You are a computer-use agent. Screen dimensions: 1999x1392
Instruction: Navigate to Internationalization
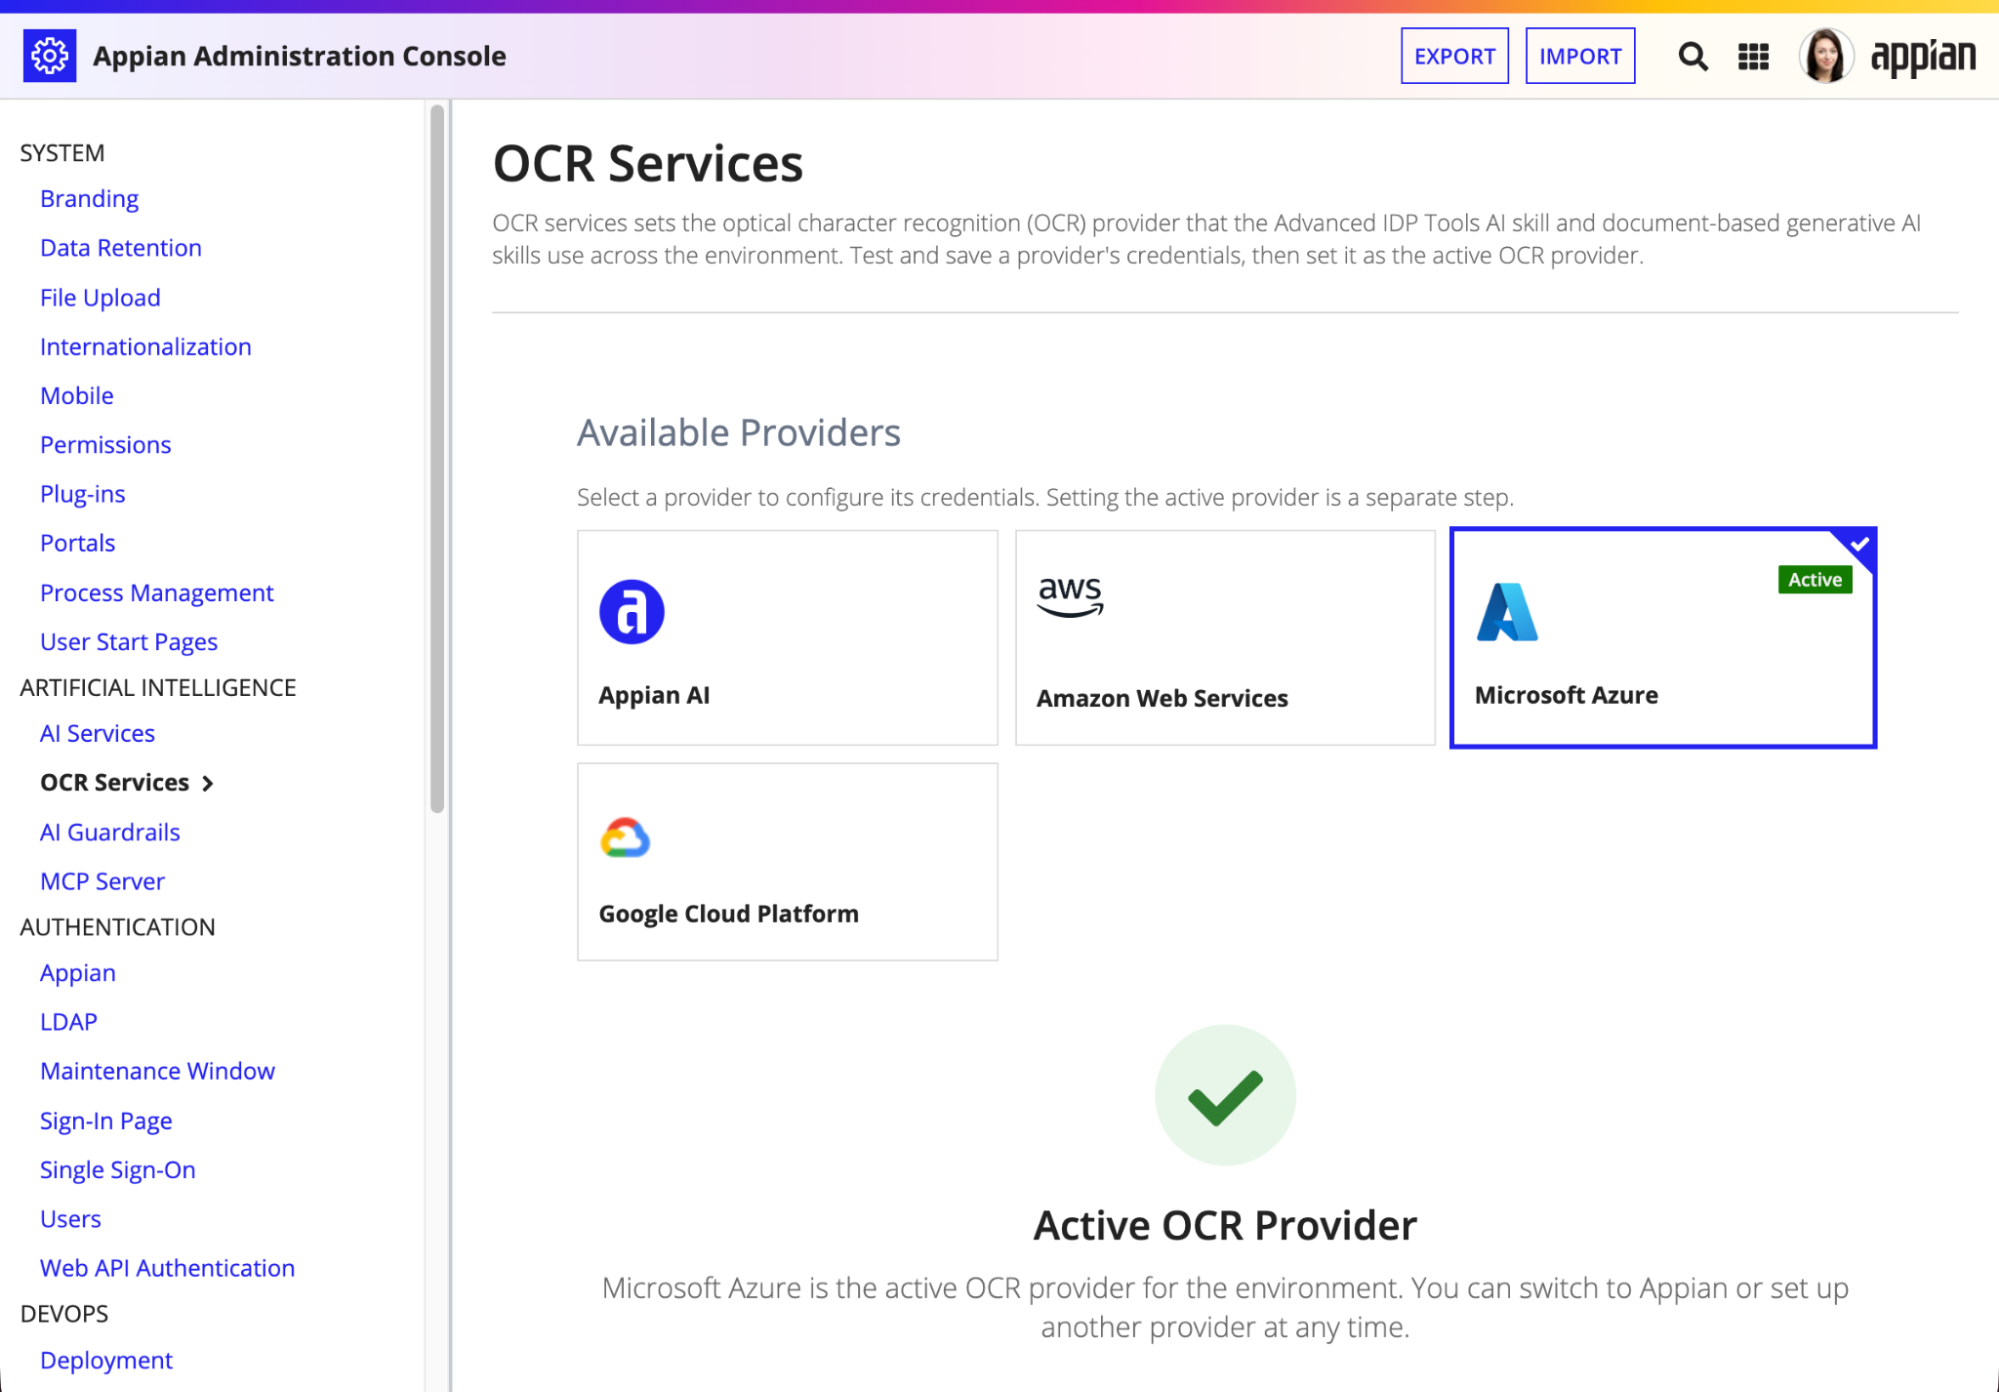[146, 347]
